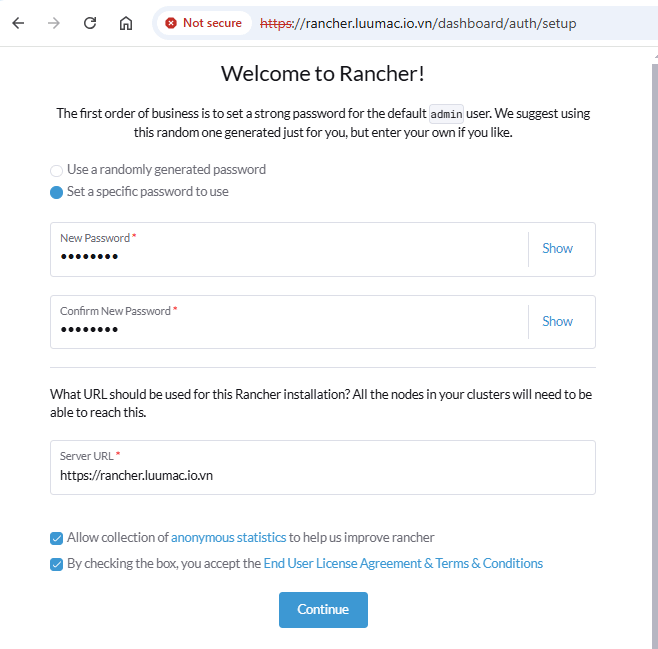Screen dimensions: 658x649
Task: Focus the Confirm New Password field
Action: (289, 322)
